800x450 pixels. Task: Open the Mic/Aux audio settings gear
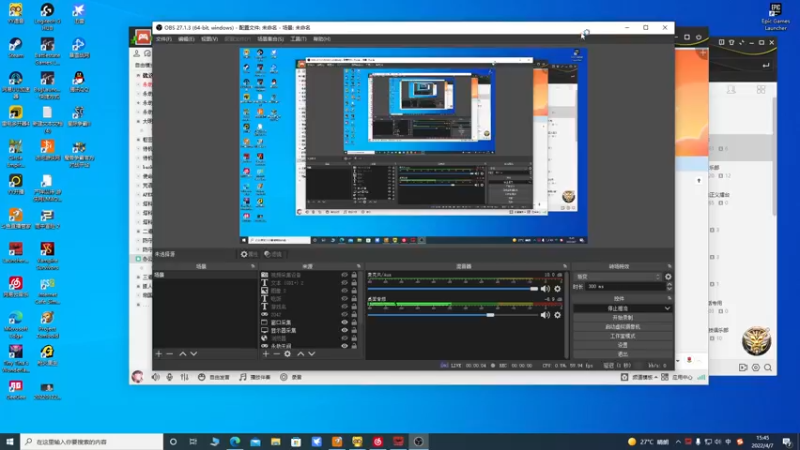point(558,289)
